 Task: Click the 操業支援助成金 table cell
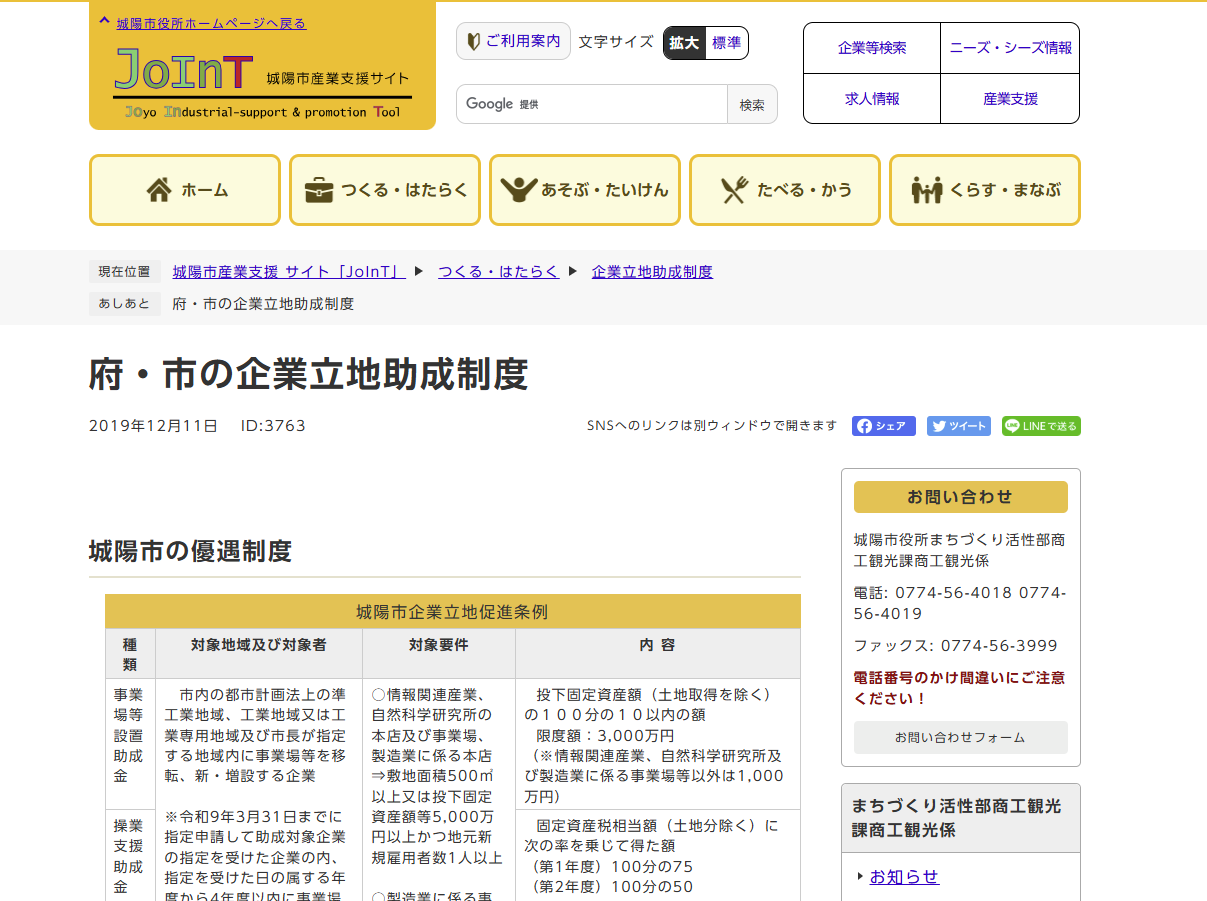pos(128,856)
